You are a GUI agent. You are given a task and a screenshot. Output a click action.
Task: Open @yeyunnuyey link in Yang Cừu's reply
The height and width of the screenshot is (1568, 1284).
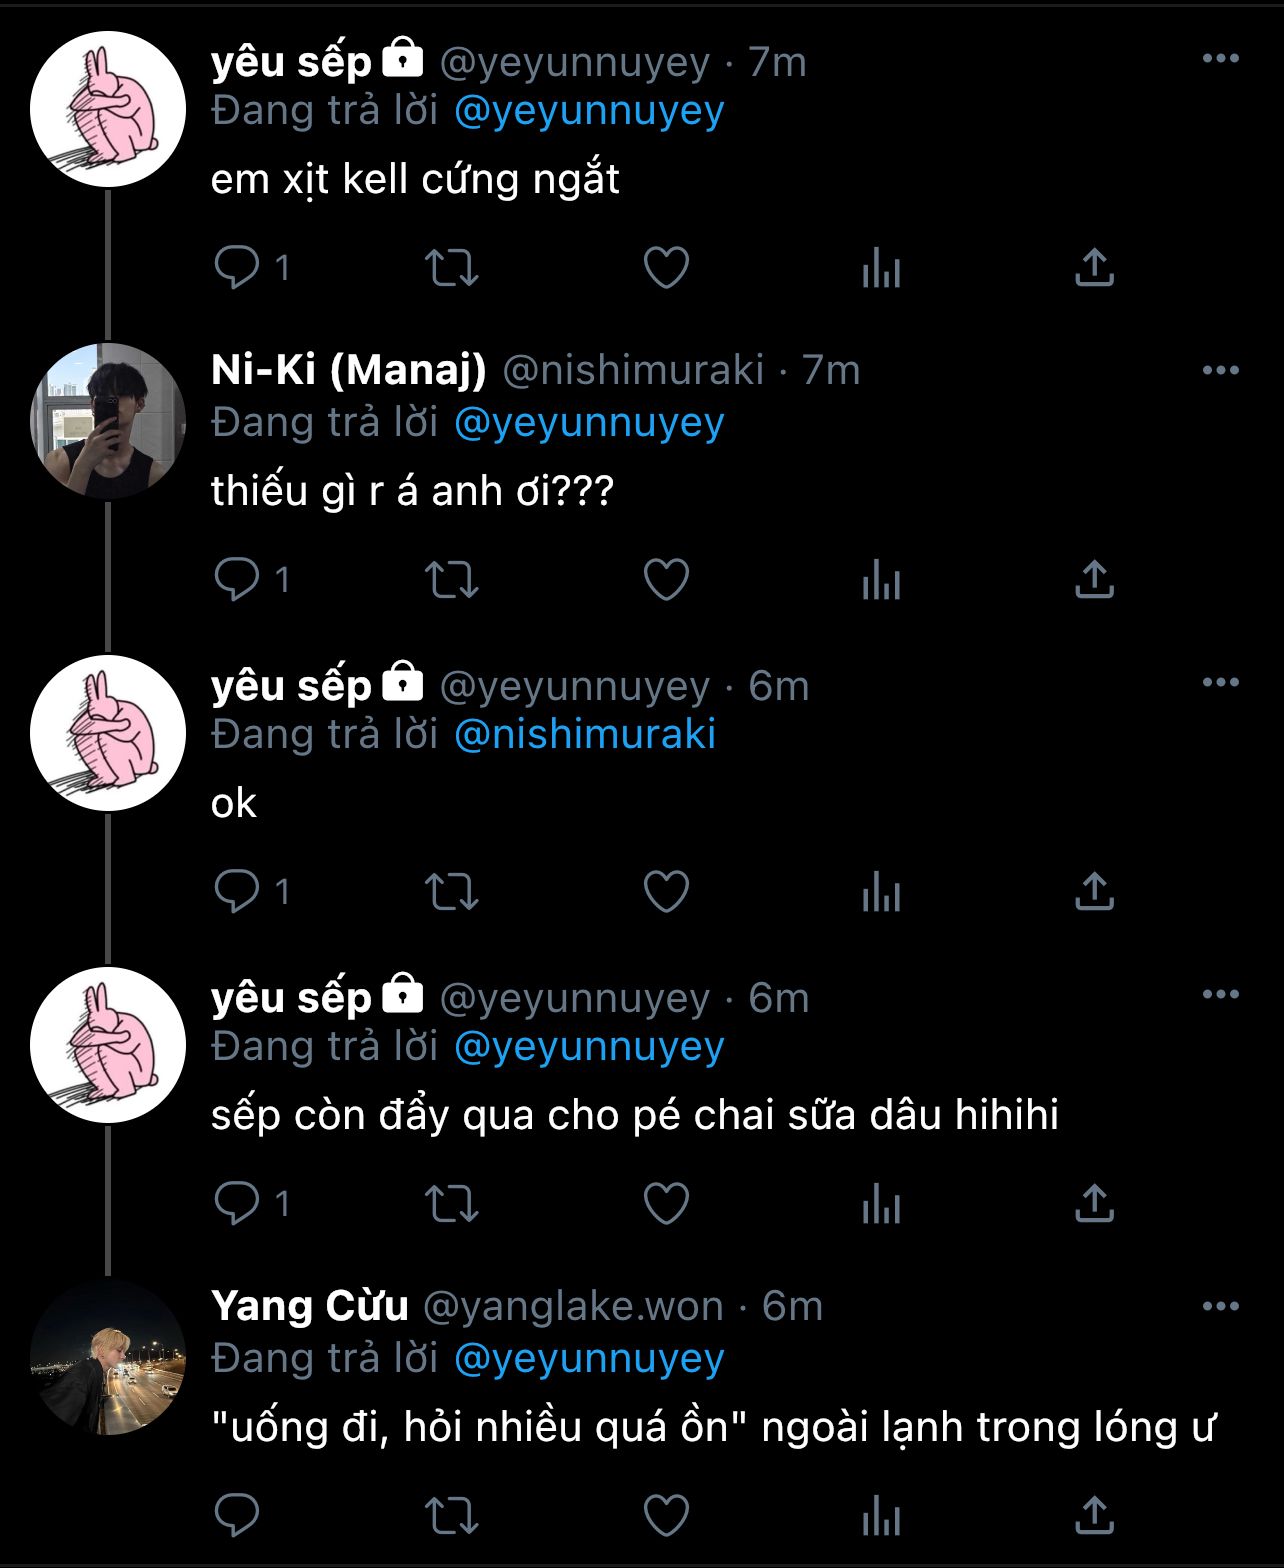tap(589, 1359)
